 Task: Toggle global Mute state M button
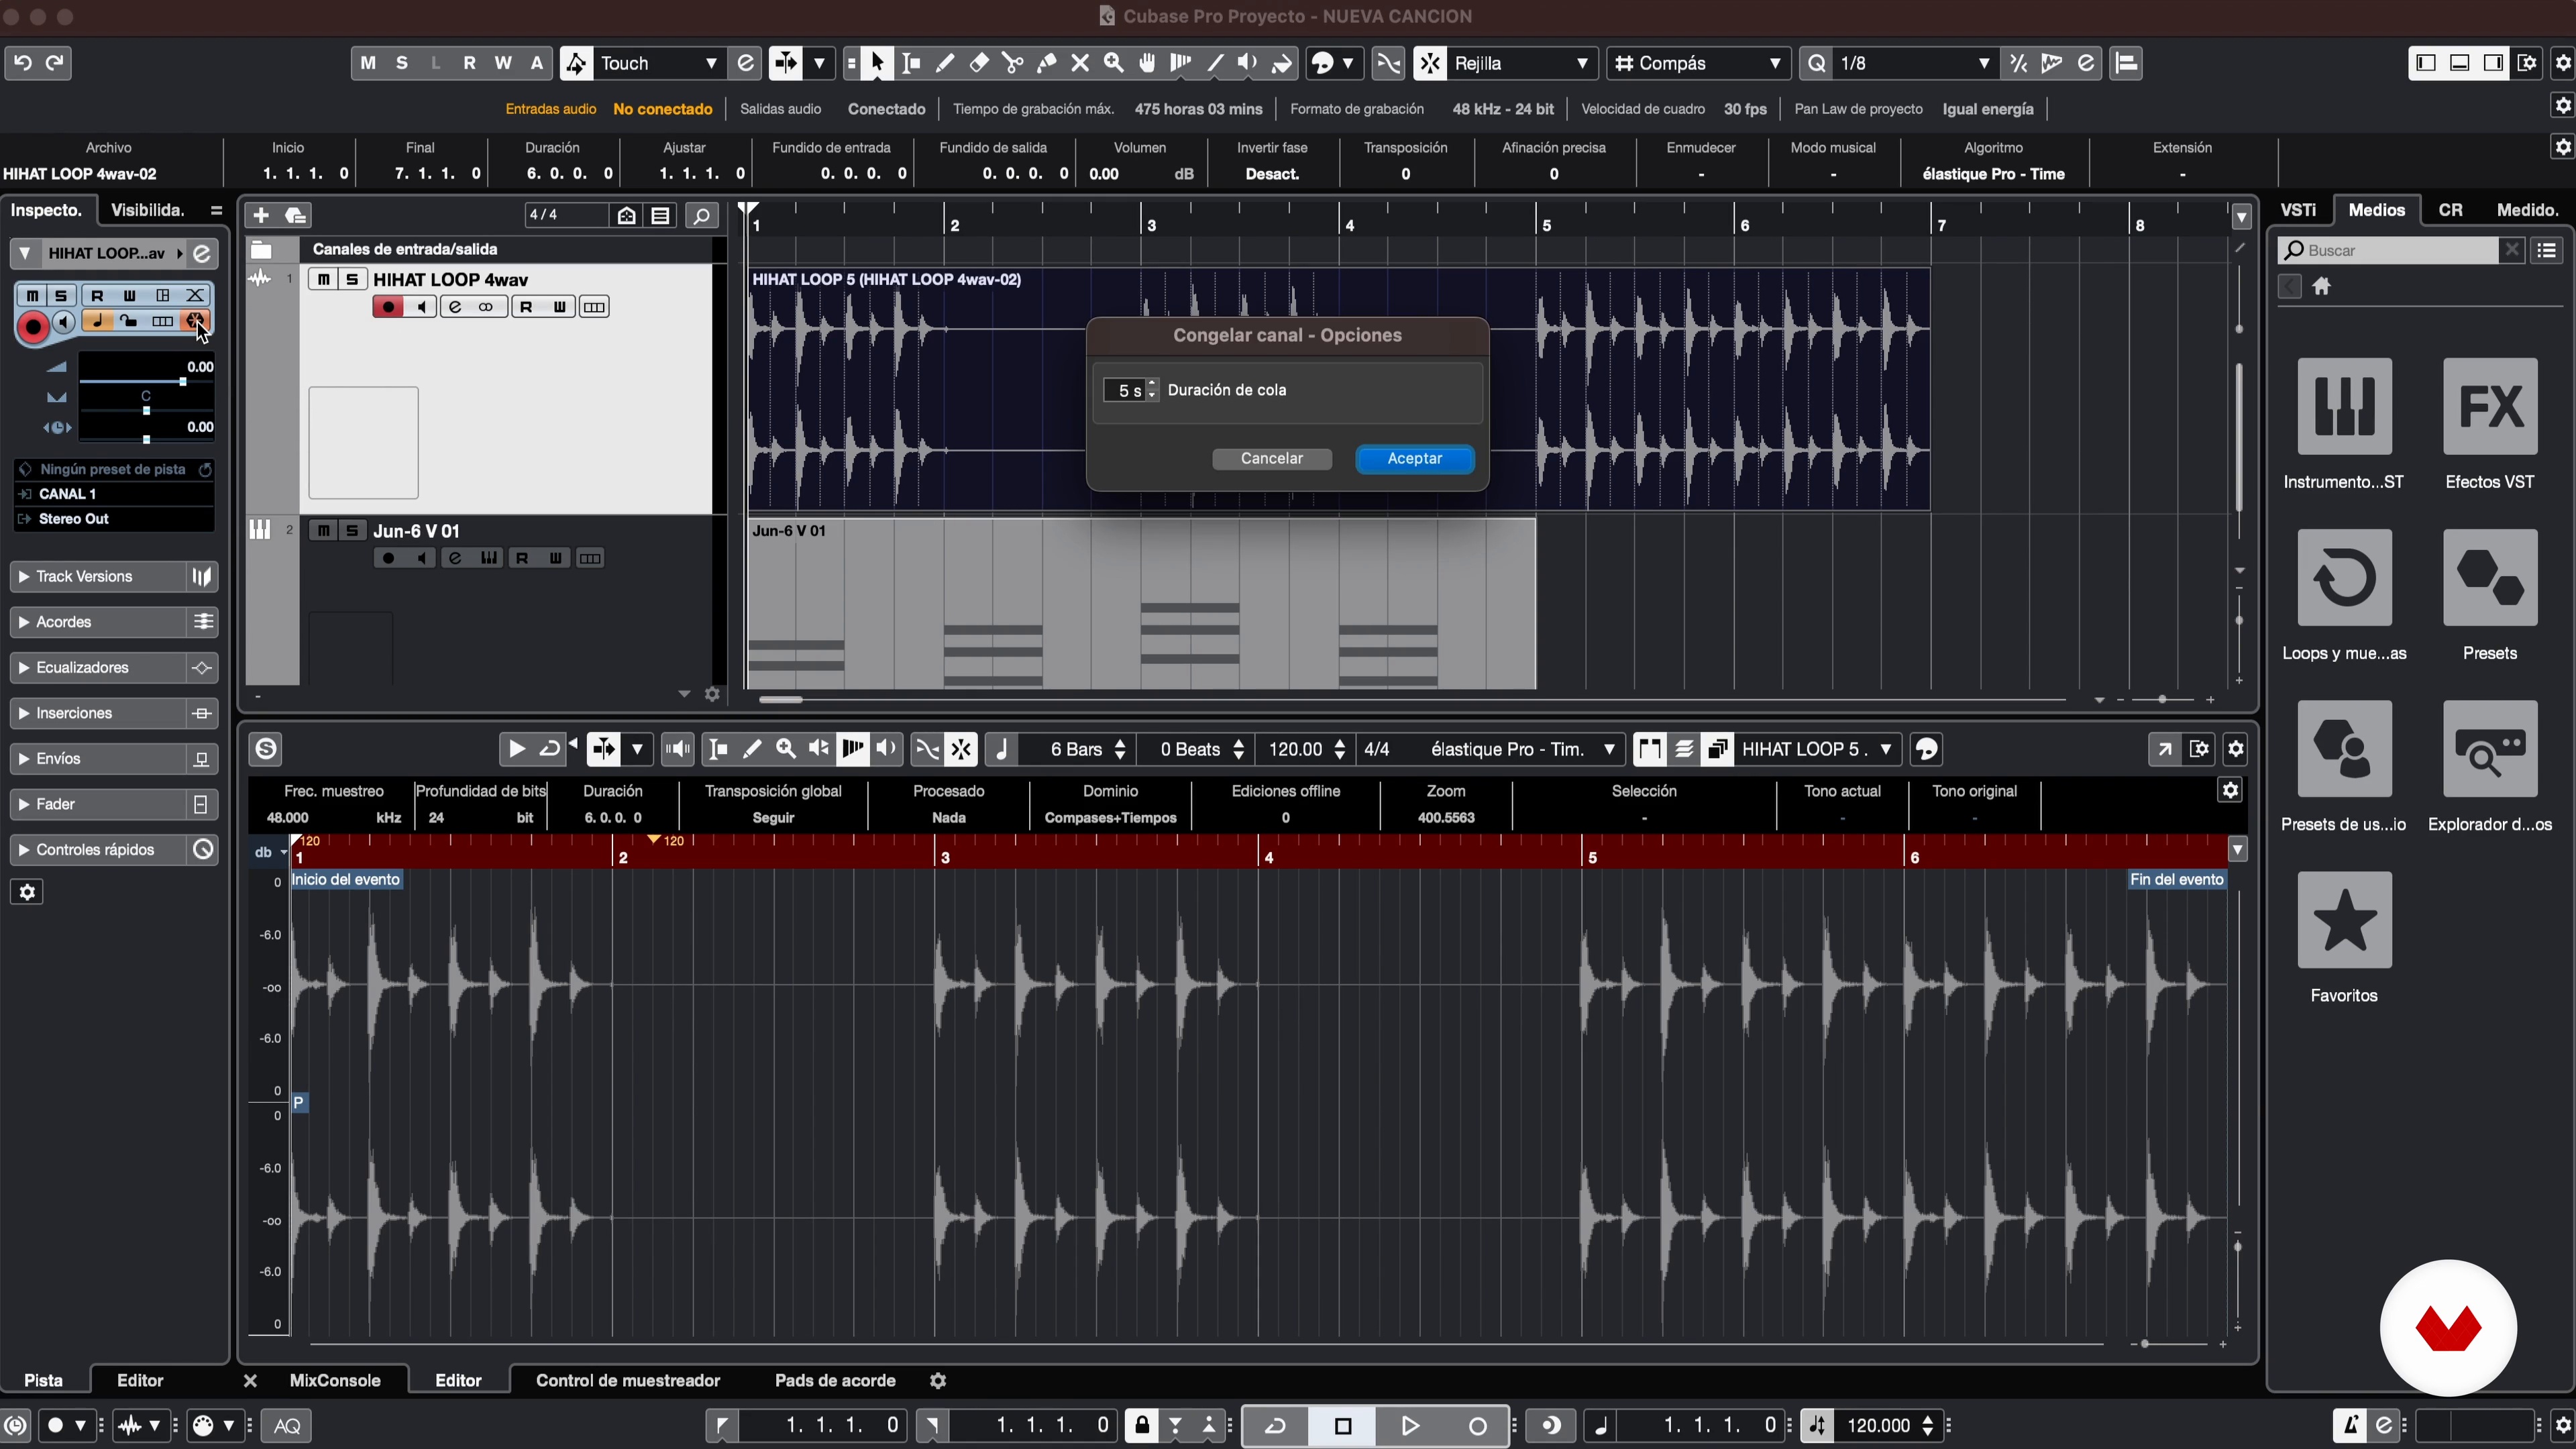click(x=368, y=63)
